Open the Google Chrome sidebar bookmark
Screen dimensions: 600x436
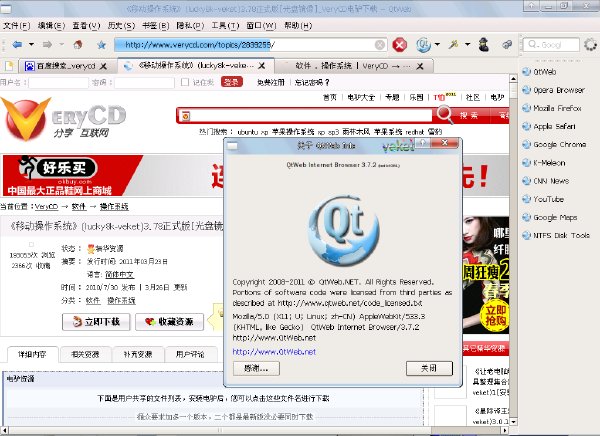point(554,145)
